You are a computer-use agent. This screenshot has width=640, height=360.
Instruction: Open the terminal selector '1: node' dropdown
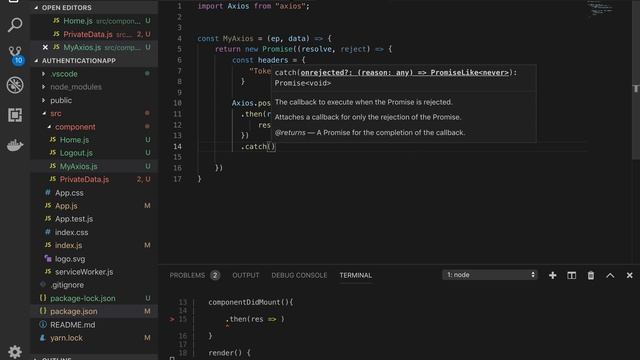click(x=490, y=275)
